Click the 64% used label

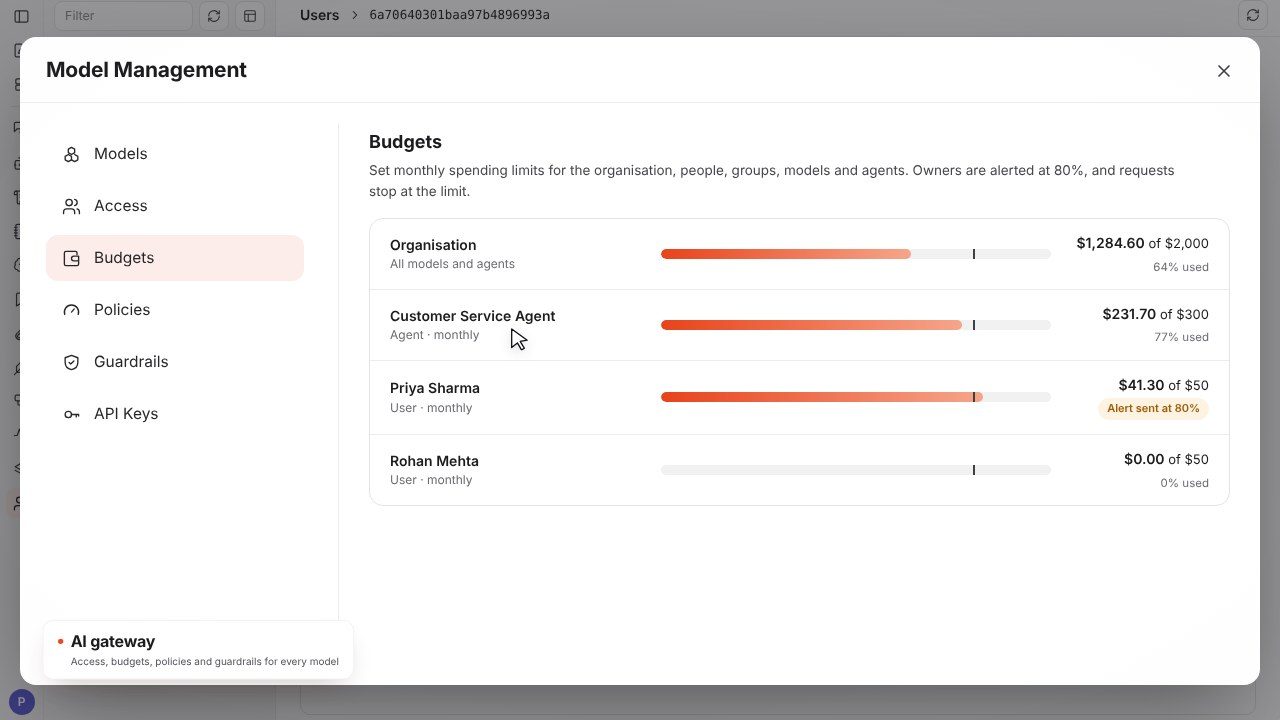[1180, 267]
